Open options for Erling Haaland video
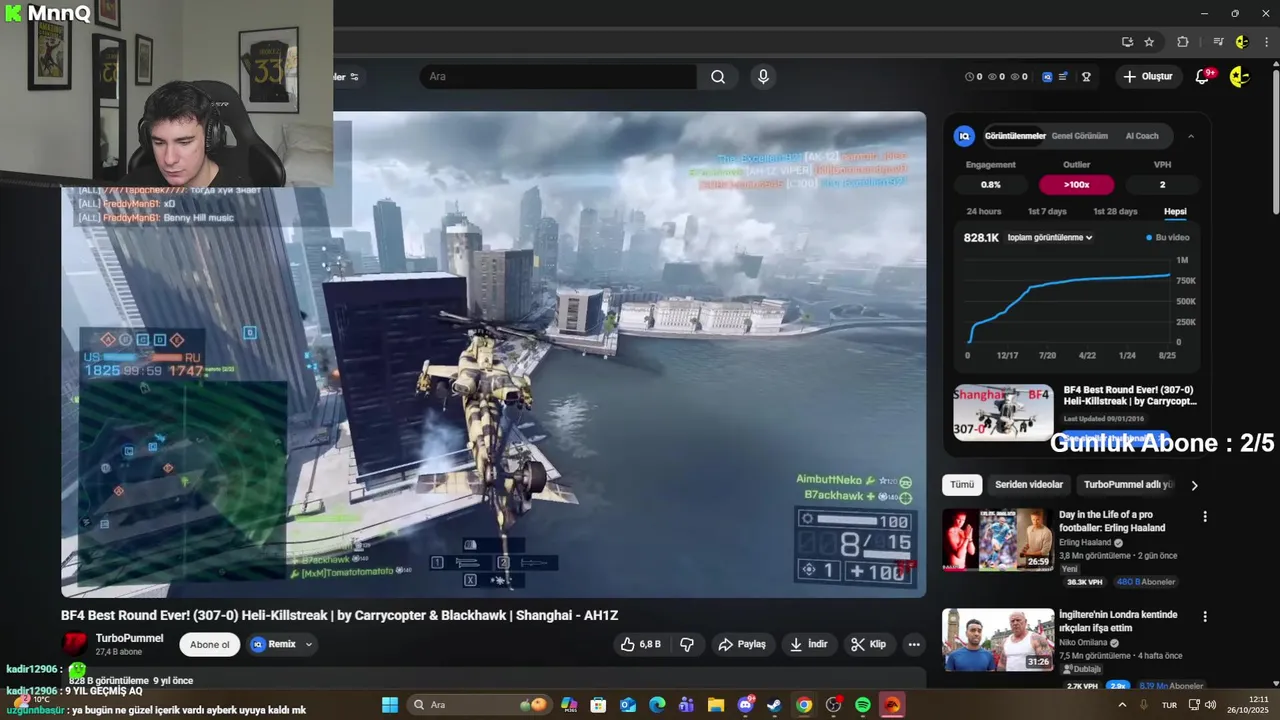 point(1204,516)
